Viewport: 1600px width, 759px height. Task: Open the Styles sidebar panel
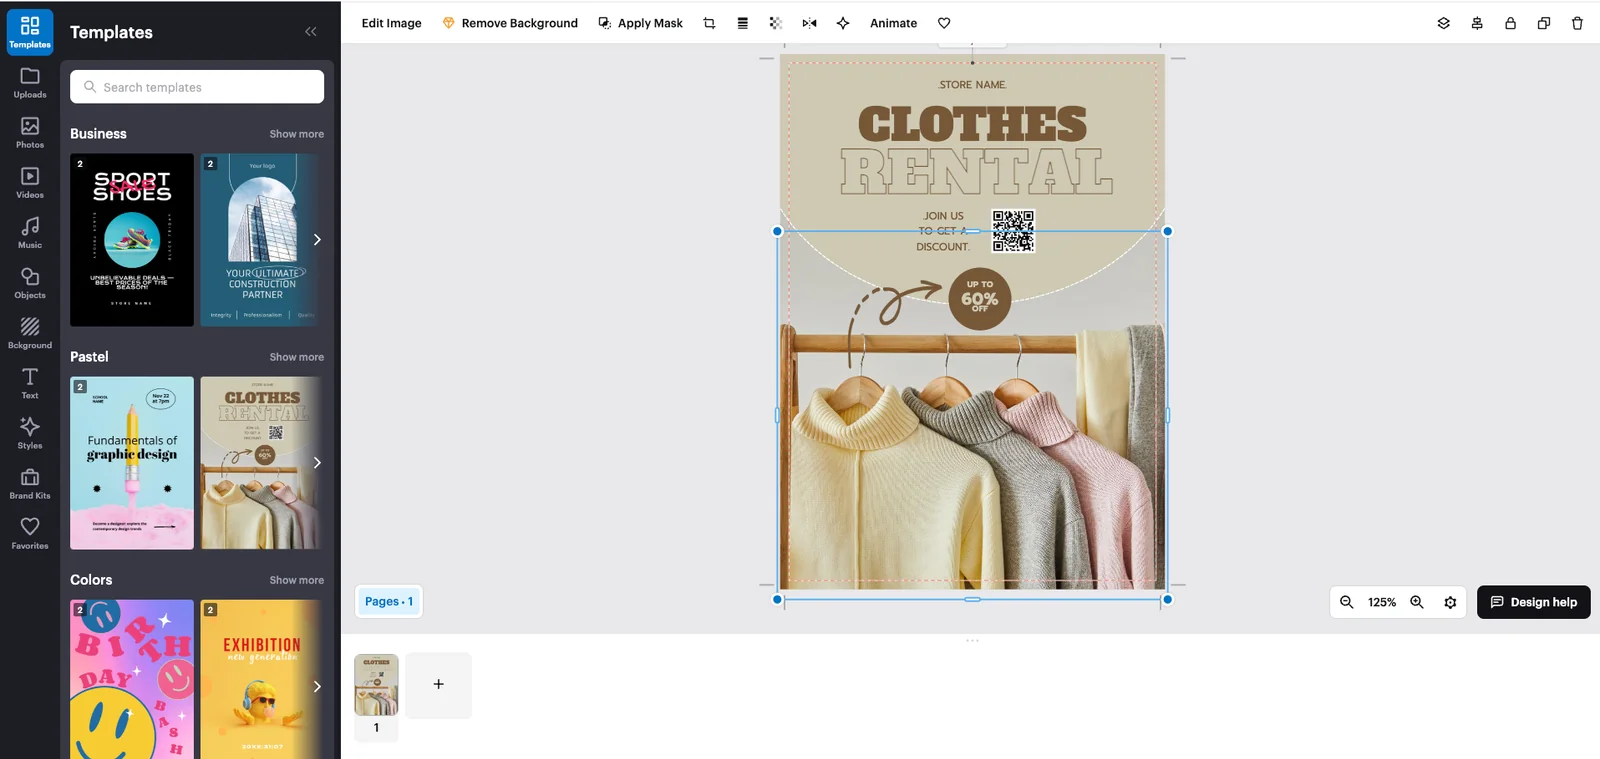click(30, 433)
